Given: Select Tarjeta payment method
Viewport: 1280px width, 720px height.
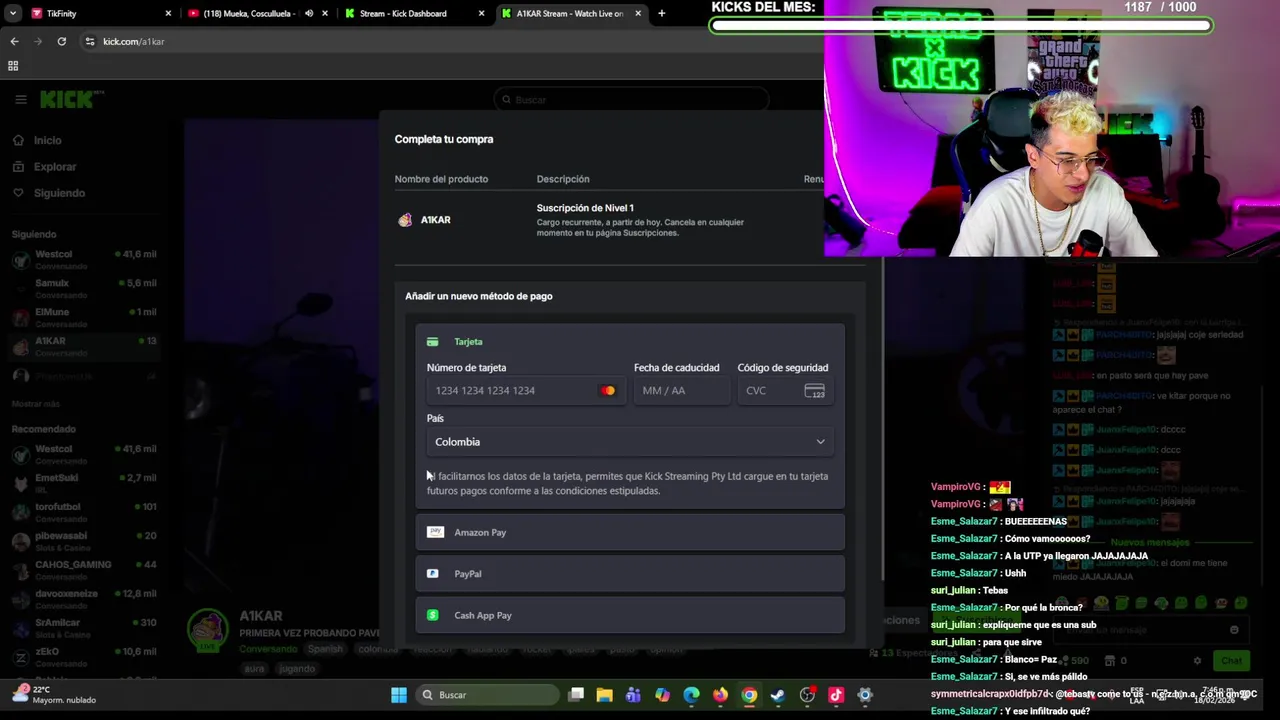Looking at the screenshot, I should pyautogui.click(x=630, y=342).
